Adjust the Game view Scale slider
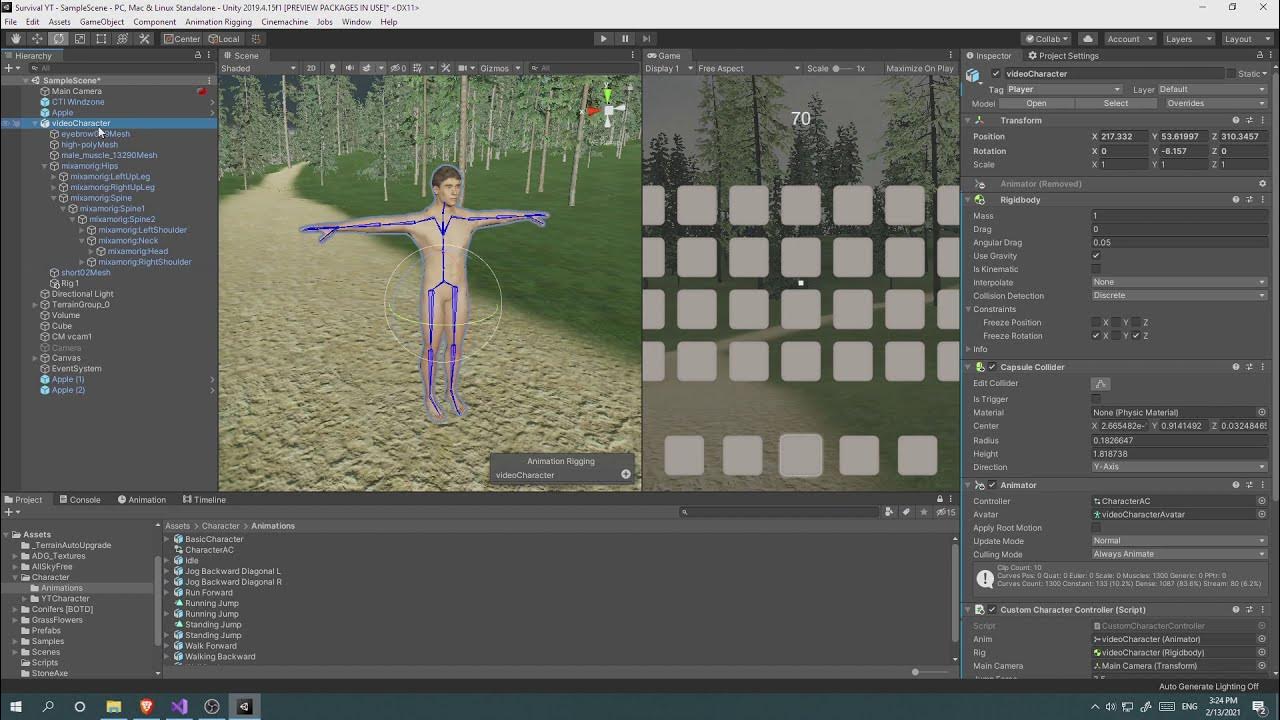Viewport: 1280px width, 720px height. pos(843,68)
